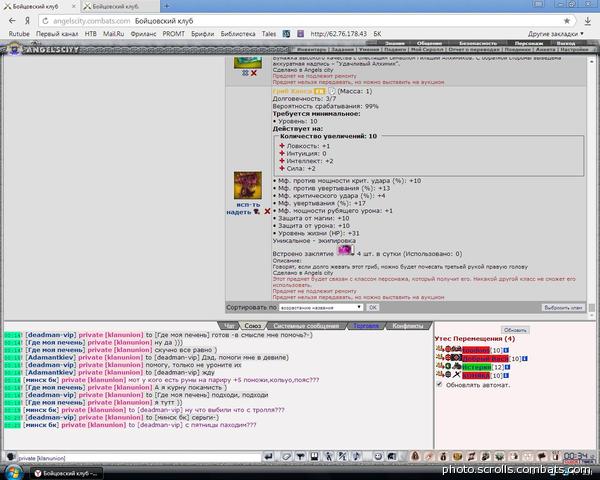600x480 pixels.
Task: Click the floppy save chat icon
Action: click(315, 456)
